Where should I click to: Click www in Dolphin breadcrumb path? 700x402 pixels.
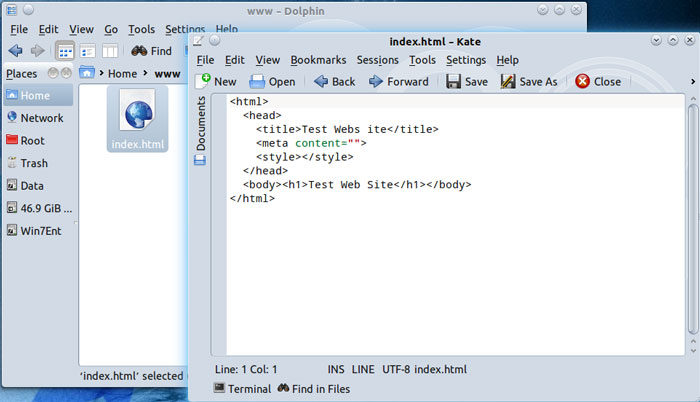pyautogui.click(x=167, y=74)
